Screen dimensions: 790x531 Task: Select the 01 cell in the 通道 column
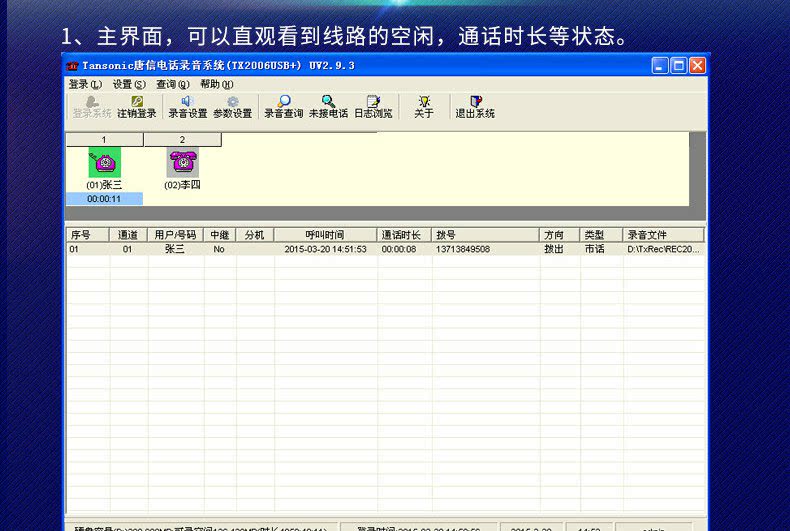click(x=127, y=249)
